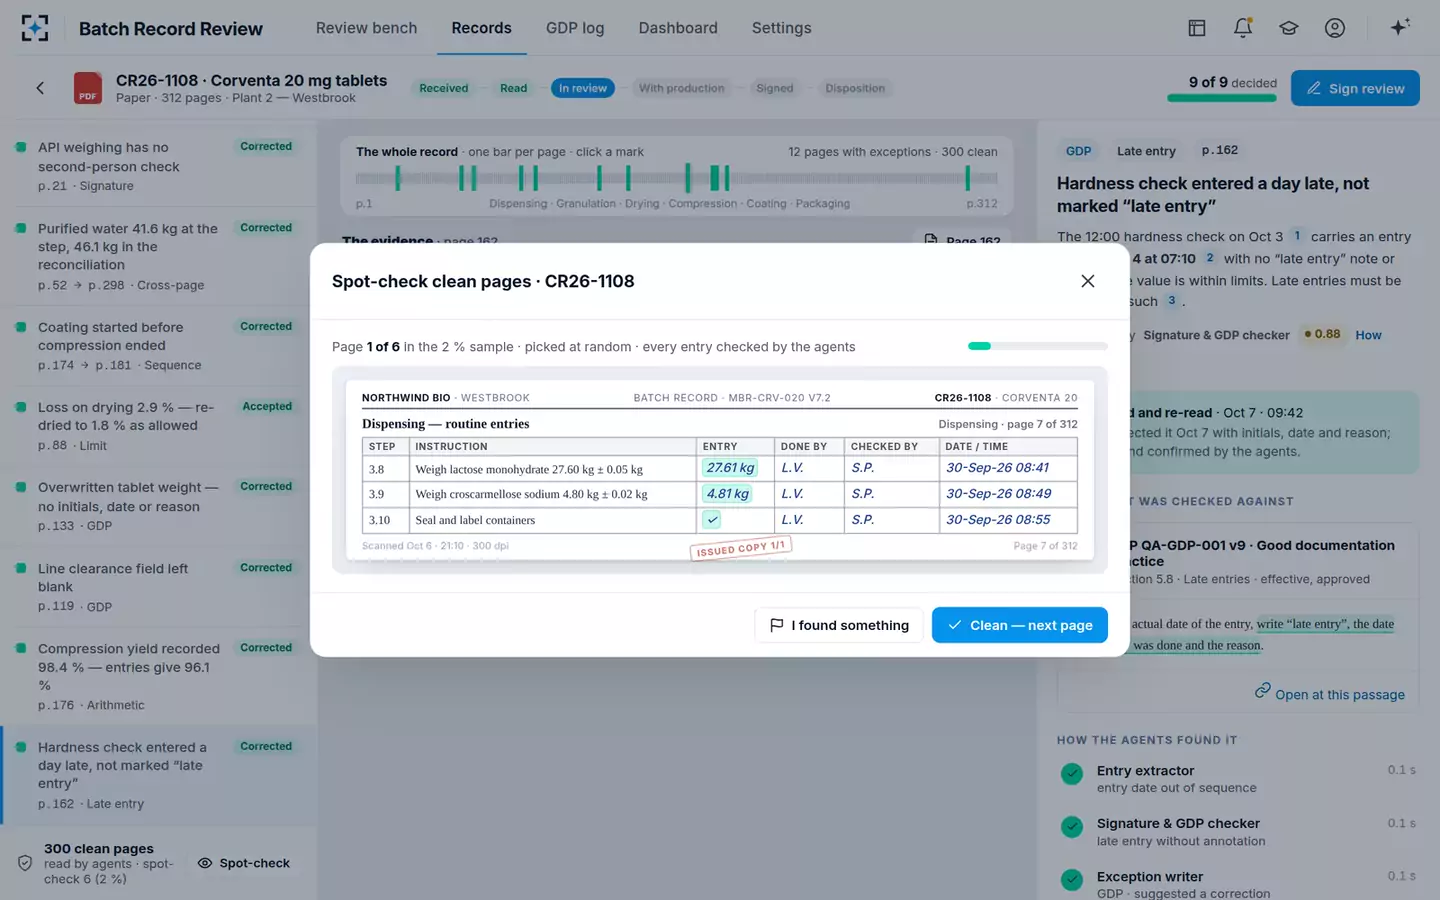This screenshot has width=1440, height=900.
Task: Click the GDP tag chip in details panel
Action: coord(1078,151)
